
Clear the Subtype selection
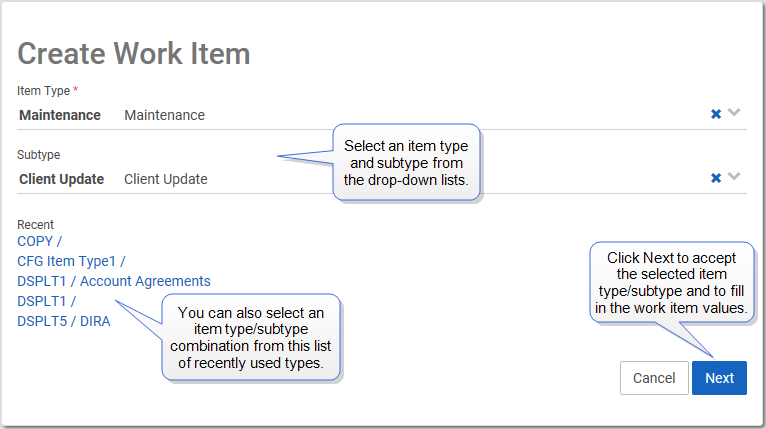point(716,178)
